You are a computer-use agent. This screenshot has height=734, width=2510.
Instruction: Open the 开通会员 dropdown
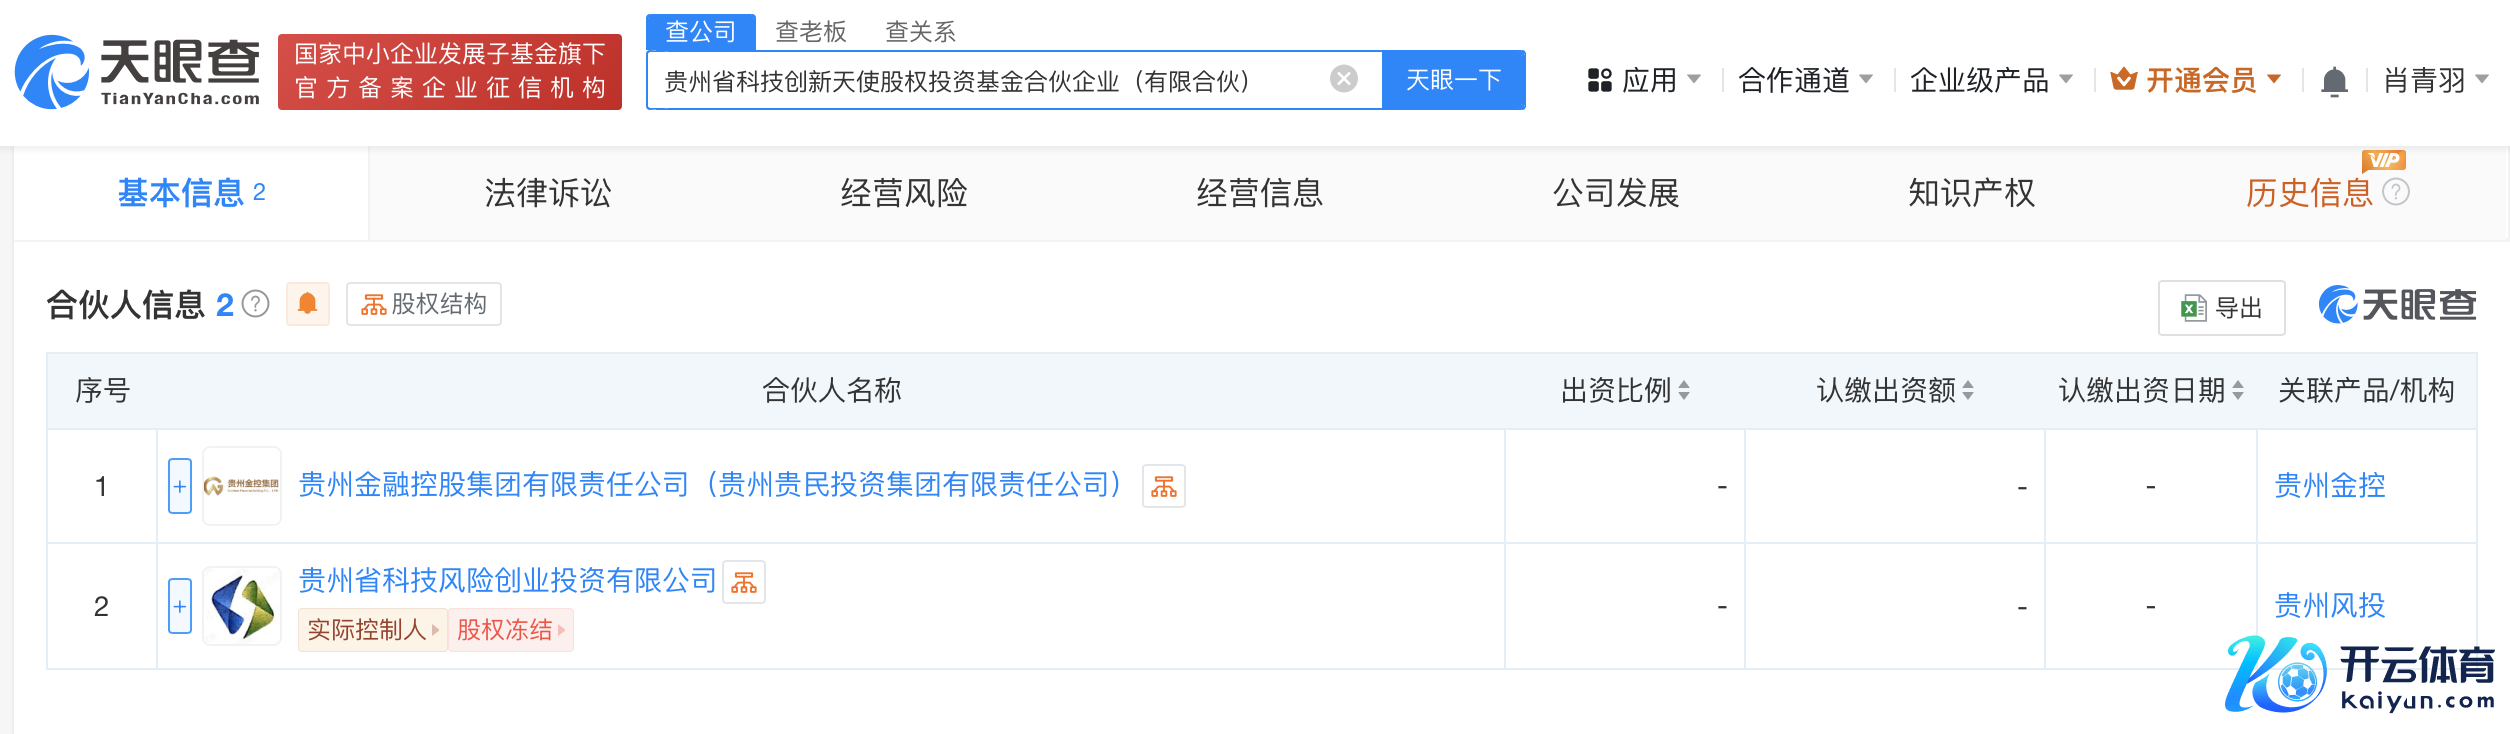tap(2196, 80)
